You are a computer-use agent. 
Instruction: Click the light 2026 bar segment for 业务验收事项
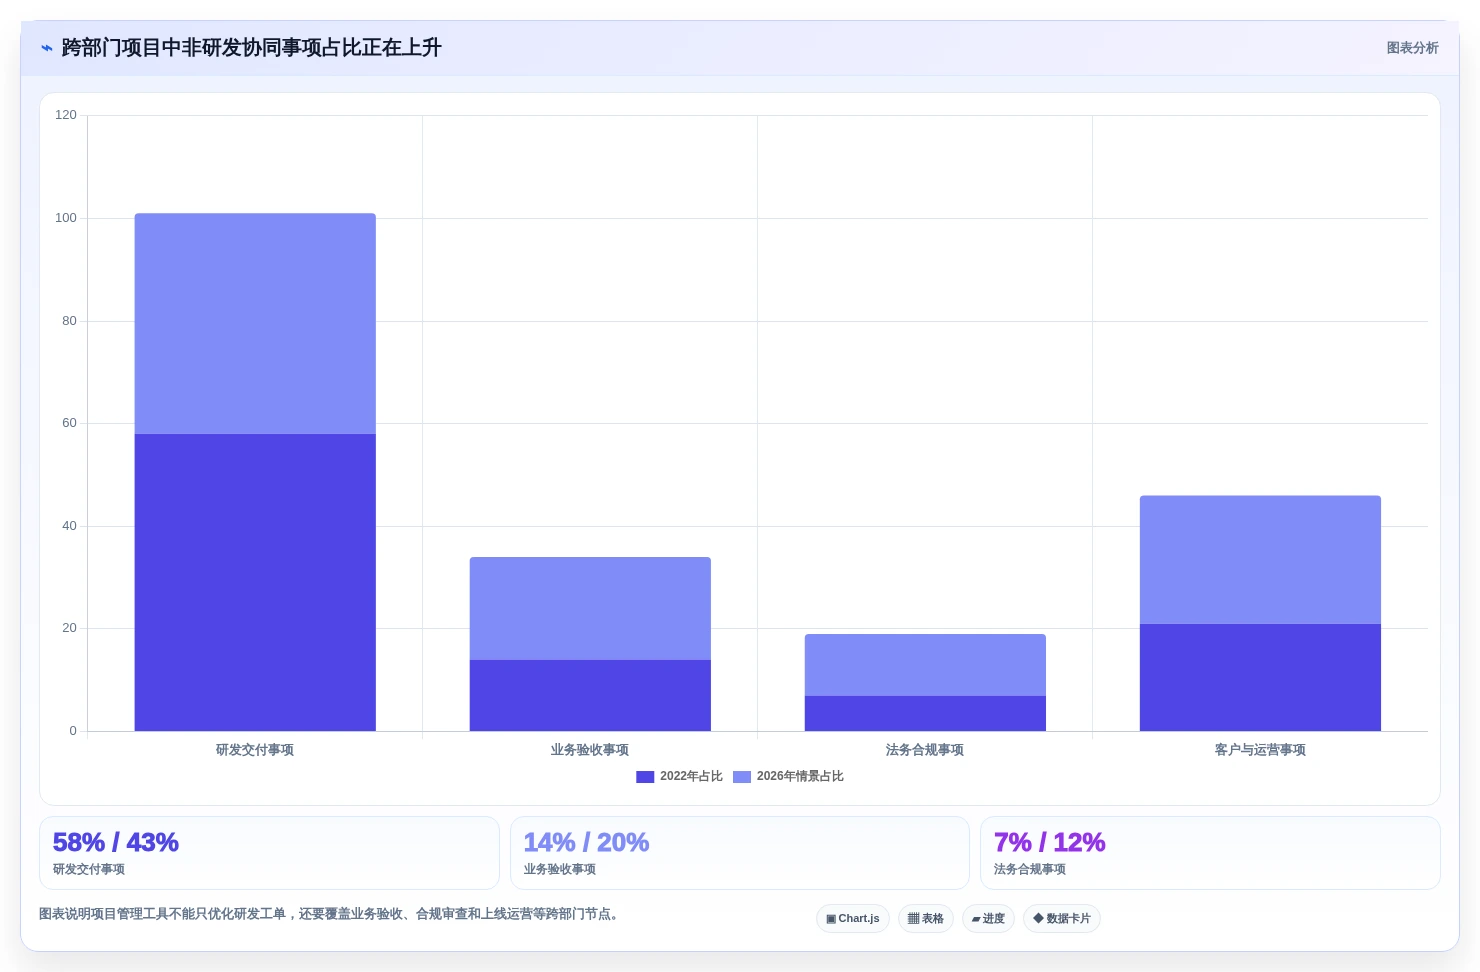[x=590, y=608]
